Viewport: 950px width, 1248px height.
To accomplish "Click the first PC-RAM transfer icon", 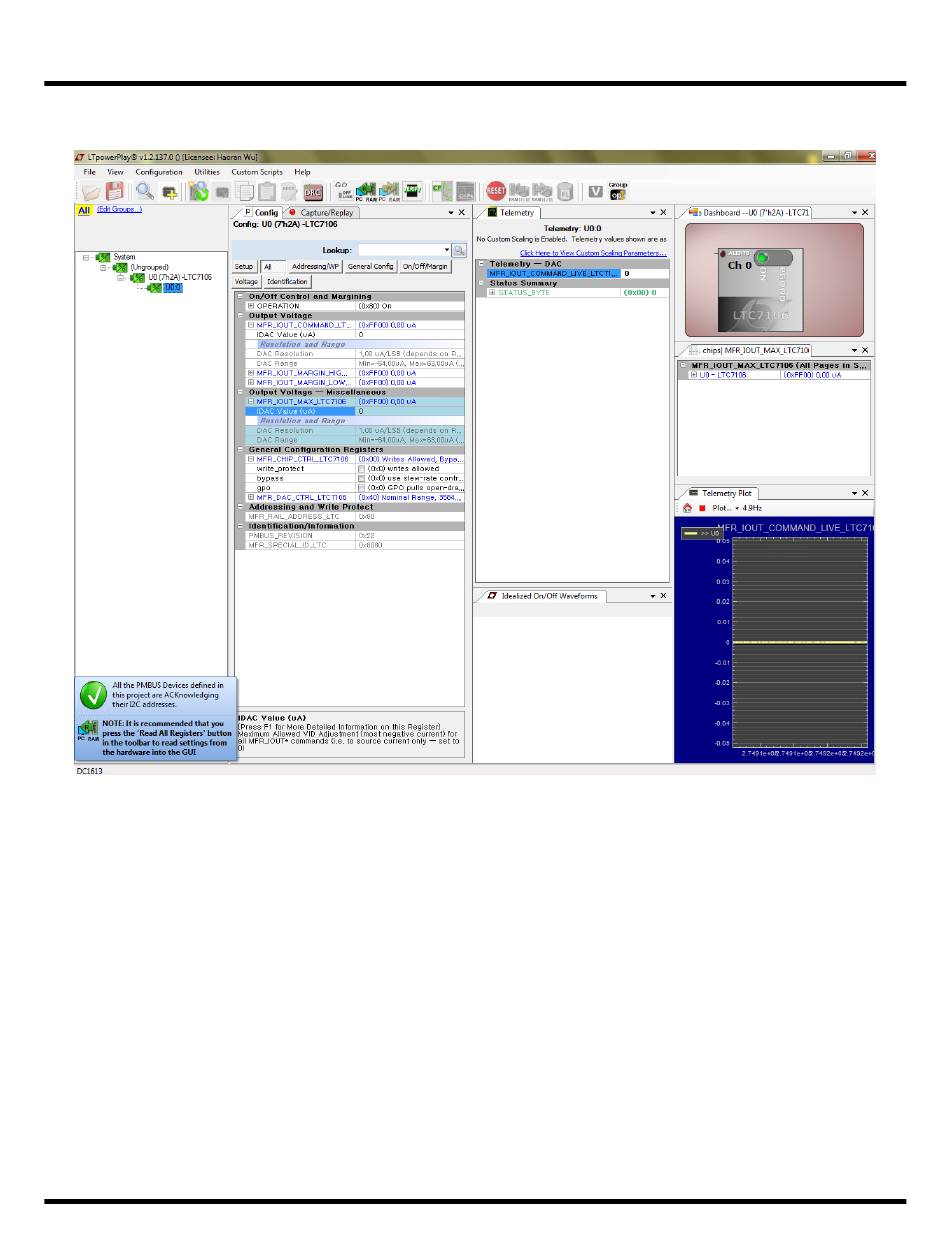I will point(366,191).
